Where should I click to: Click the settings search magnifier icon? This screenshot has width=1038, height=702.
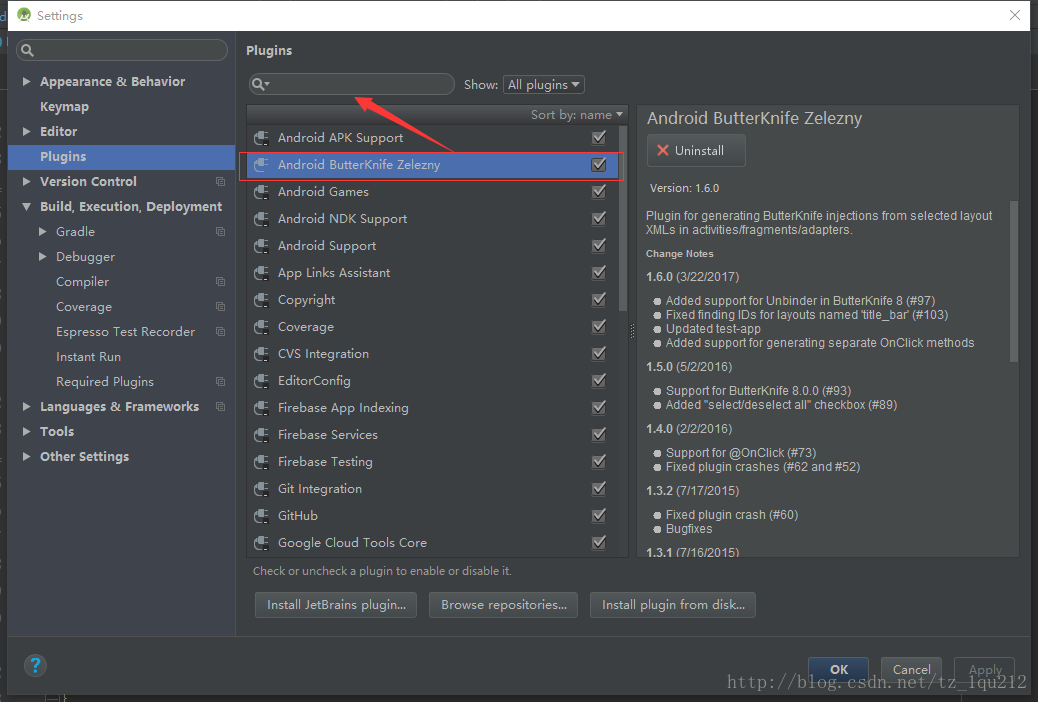coord(27,50)
